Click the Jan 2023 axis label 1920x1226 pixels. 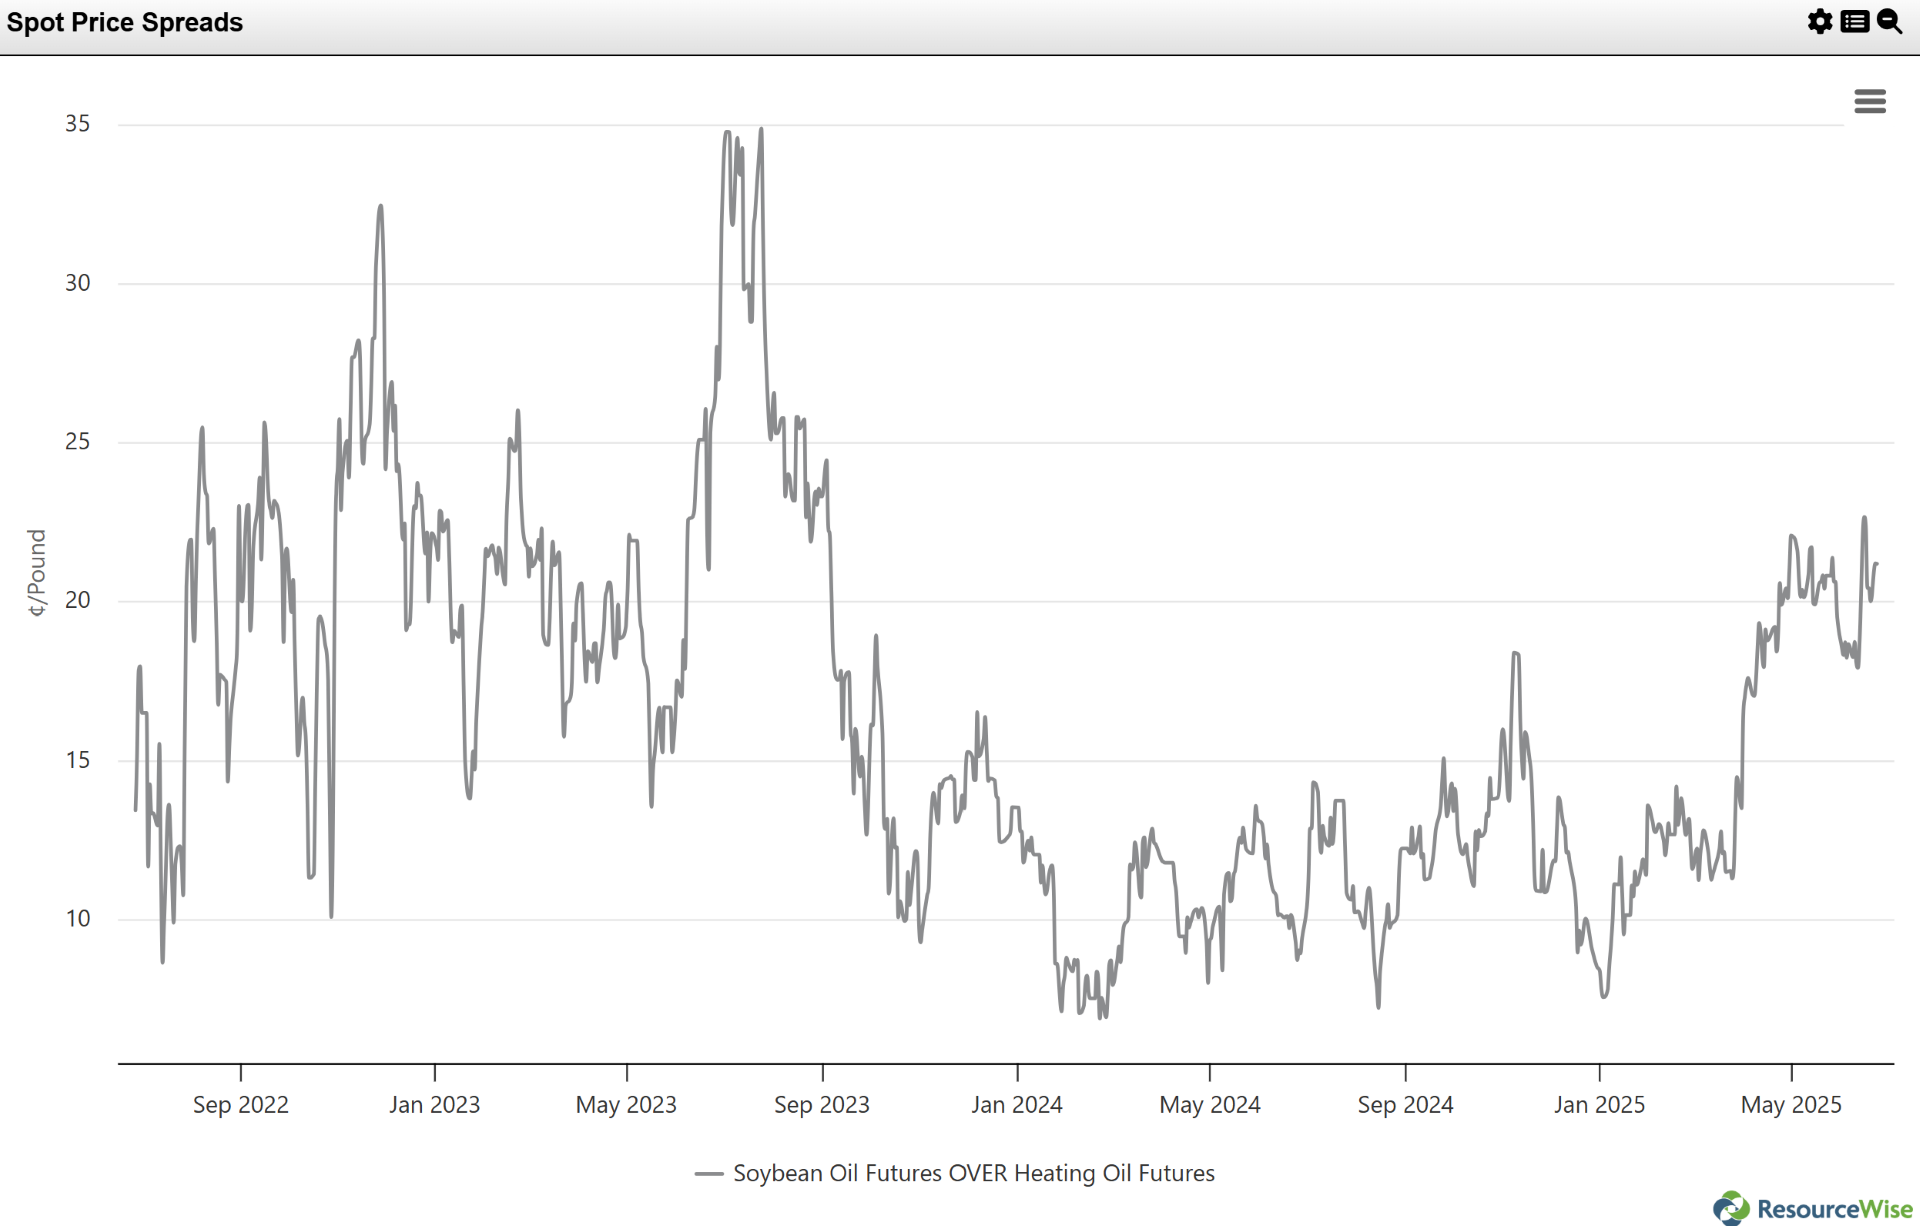pos(434,1105)
